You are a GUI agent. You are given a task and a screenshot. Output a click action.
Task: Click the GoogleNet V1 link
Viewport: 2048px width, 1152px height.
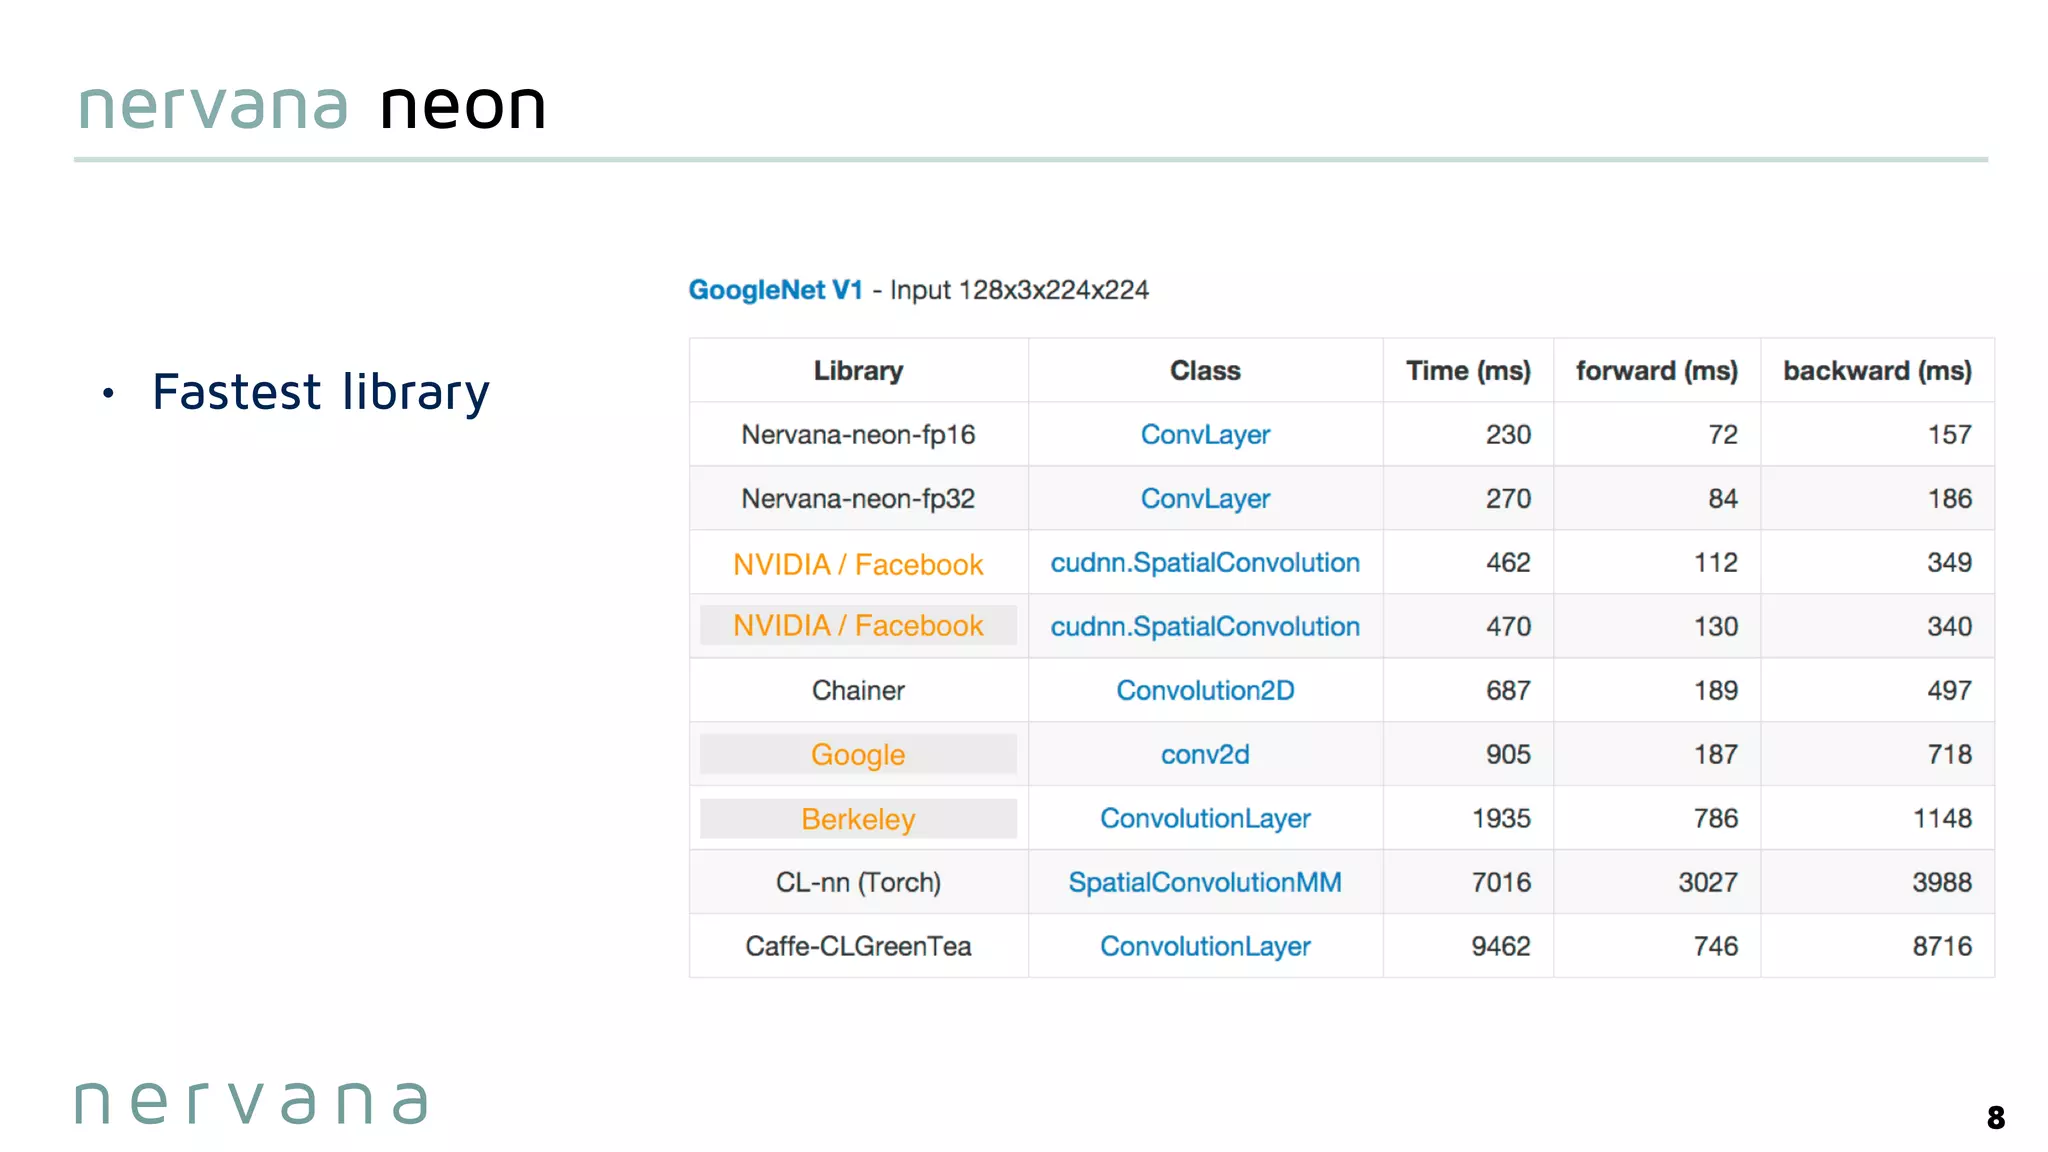point(775,290)
